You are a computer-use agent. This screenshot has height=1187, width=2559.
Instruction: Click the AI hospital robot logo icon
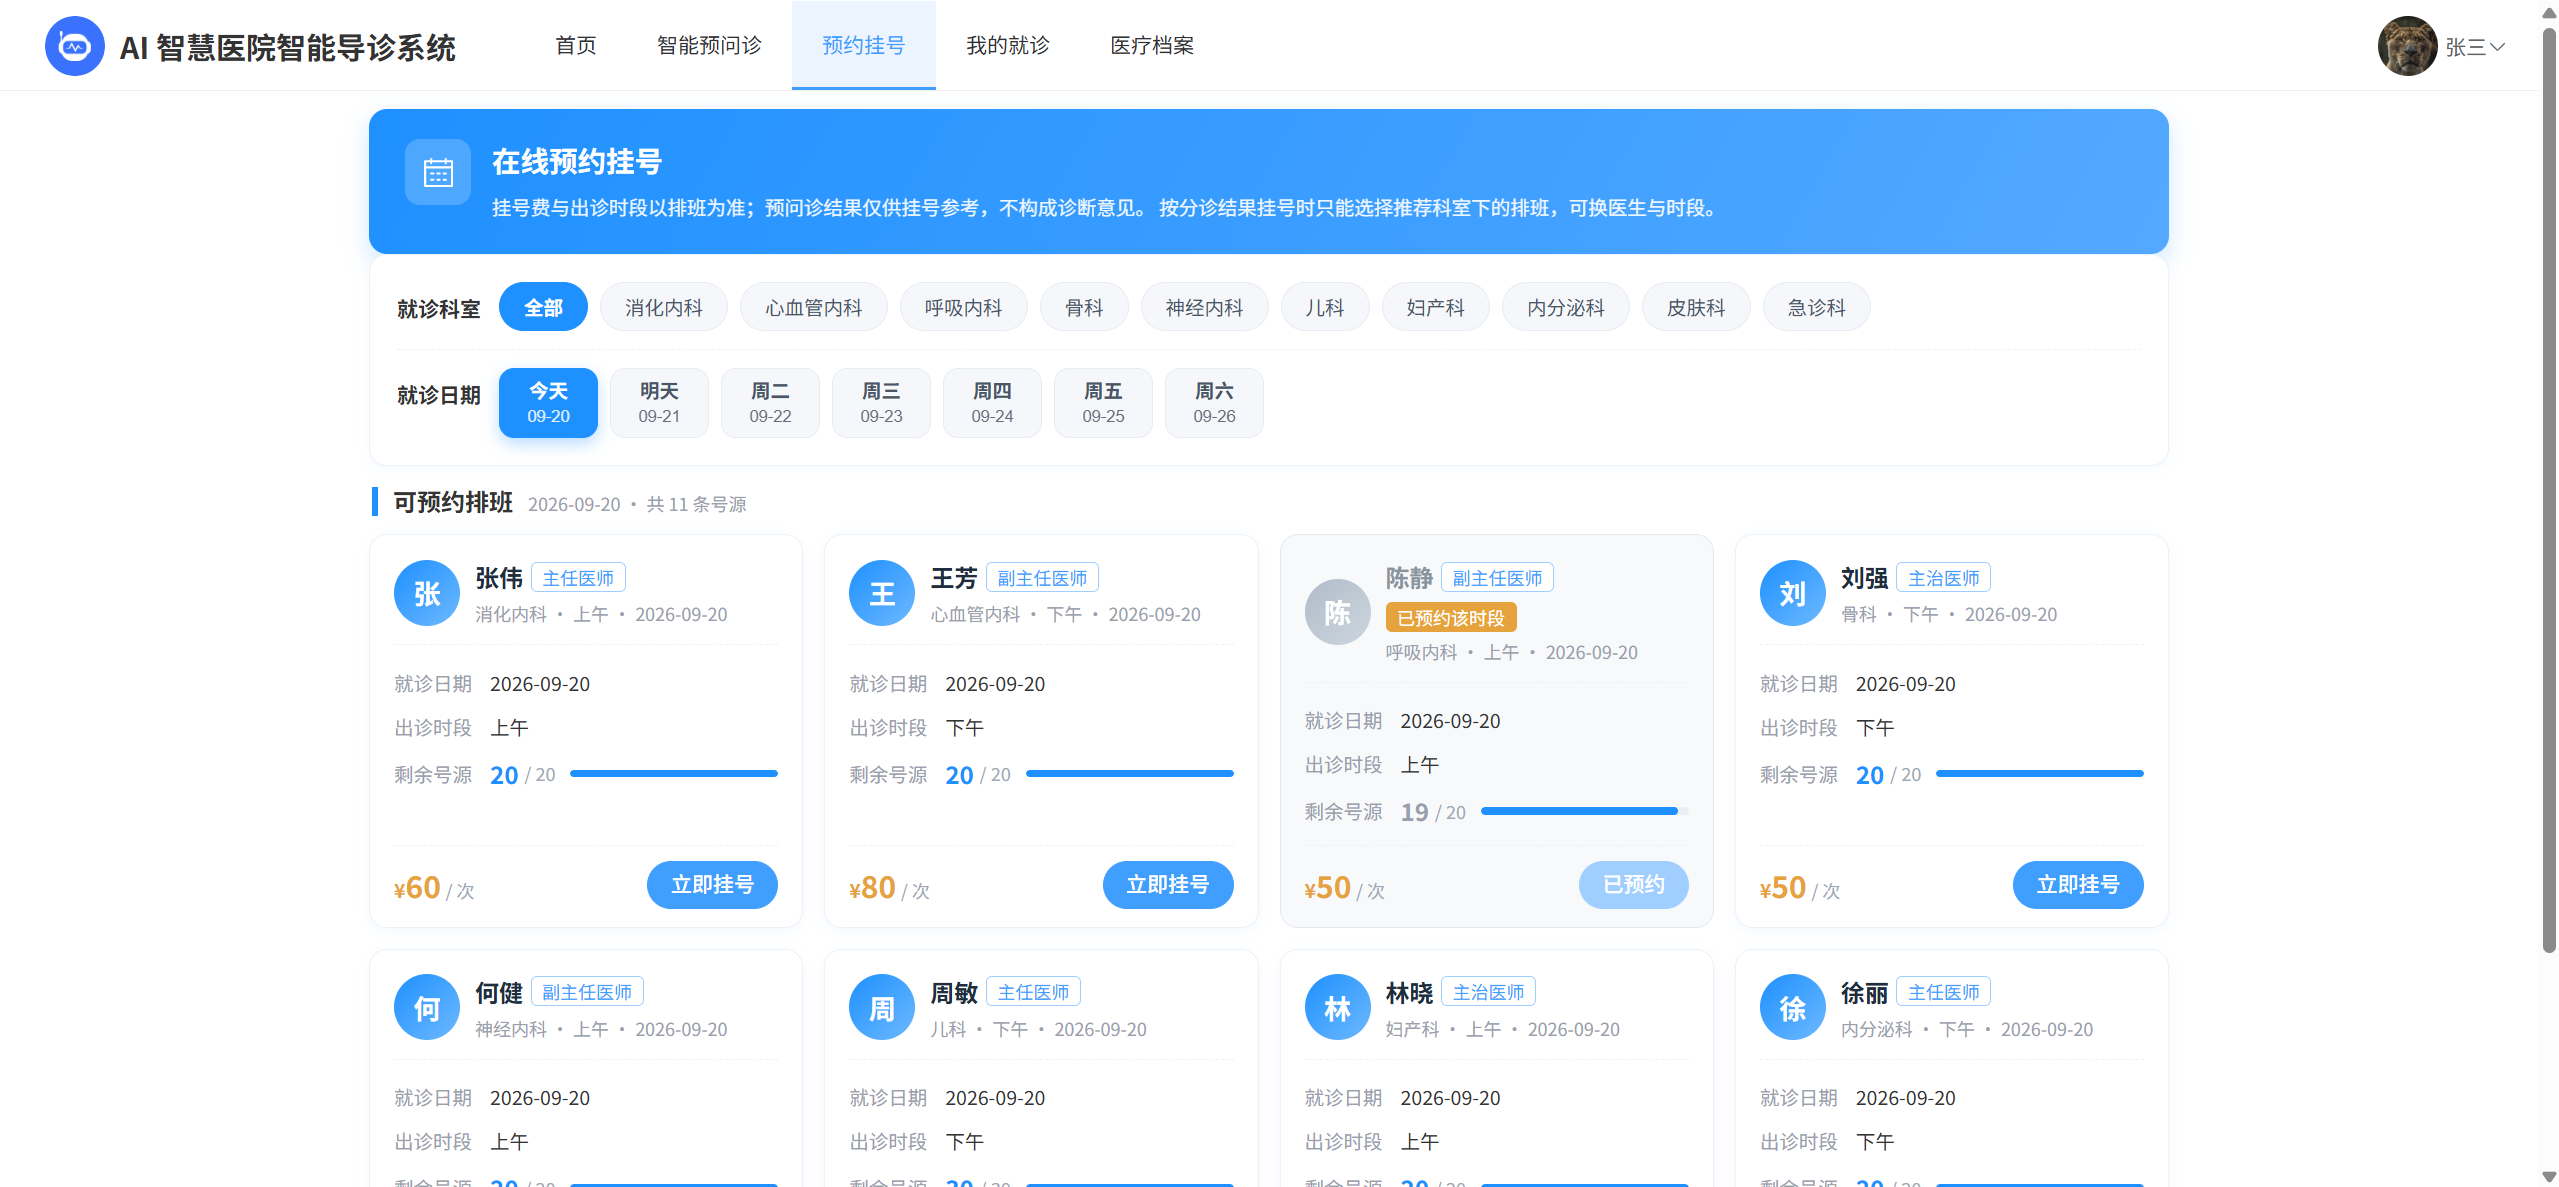pos(75,46)
